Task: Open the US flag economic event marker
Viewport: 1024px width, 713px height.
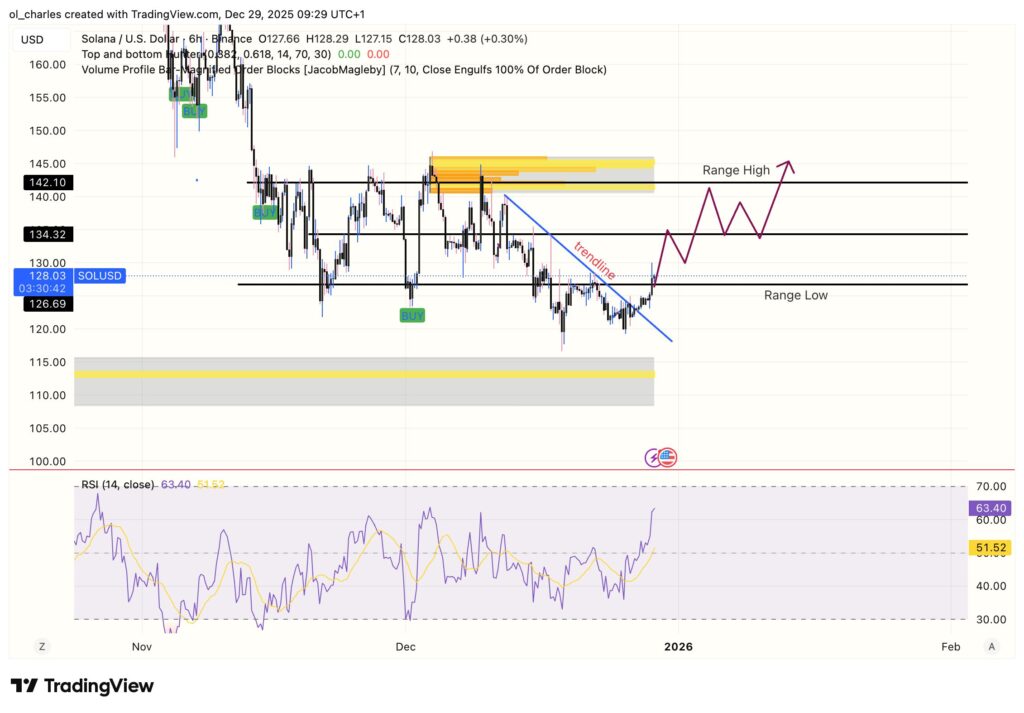Action: pos(668,457)
